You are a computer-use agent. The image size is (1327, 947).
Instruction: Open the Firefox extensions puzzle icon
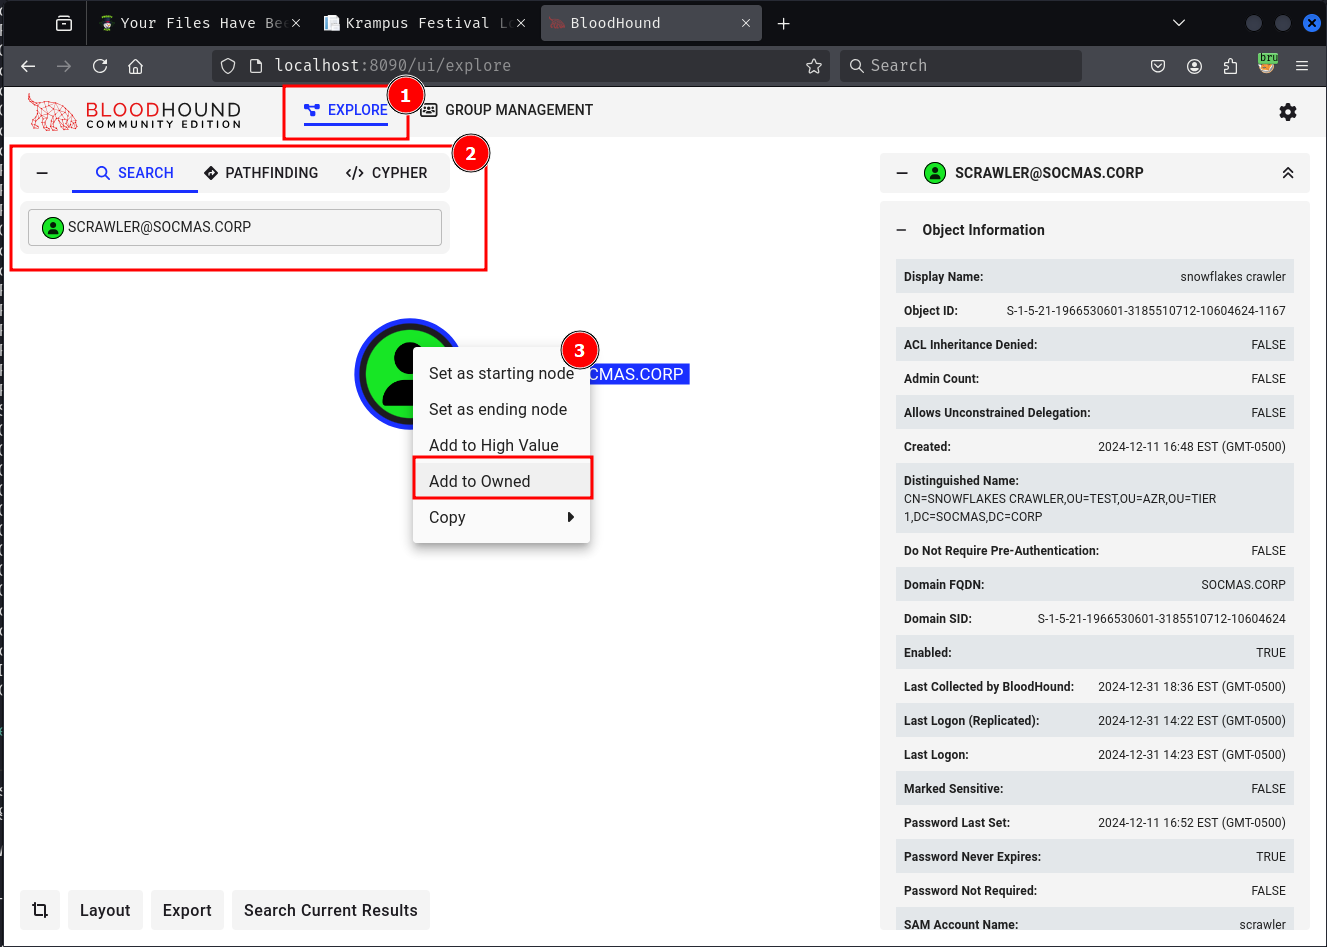(1230, 66)
